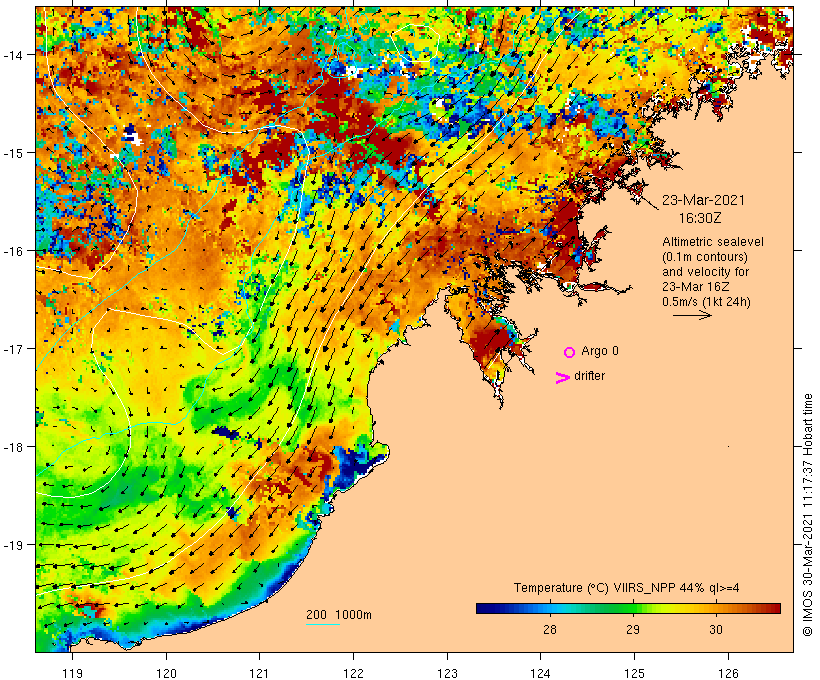This screenshot has height=680, width=820.
Task: Click the 119 longitude axis label
Action: click(x=72, y=673)
